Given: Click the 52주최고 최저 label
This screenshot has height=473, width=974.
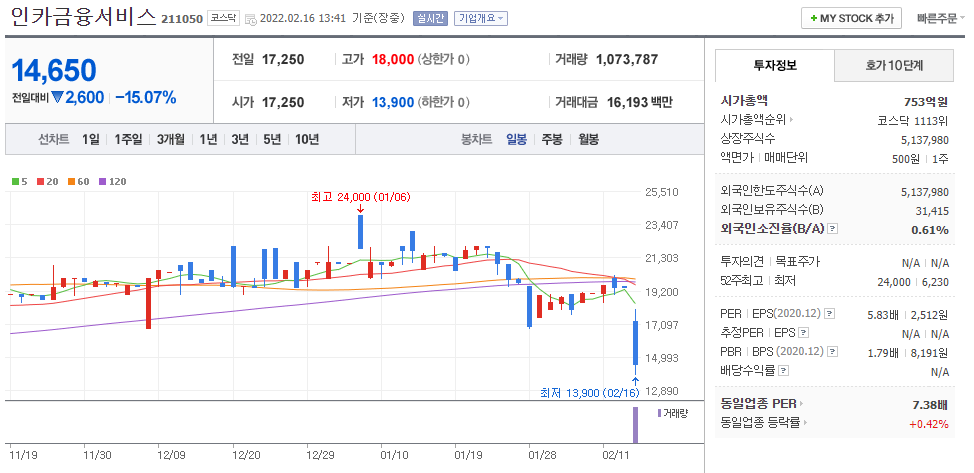Looking at the screenshot, I should 758,281.
